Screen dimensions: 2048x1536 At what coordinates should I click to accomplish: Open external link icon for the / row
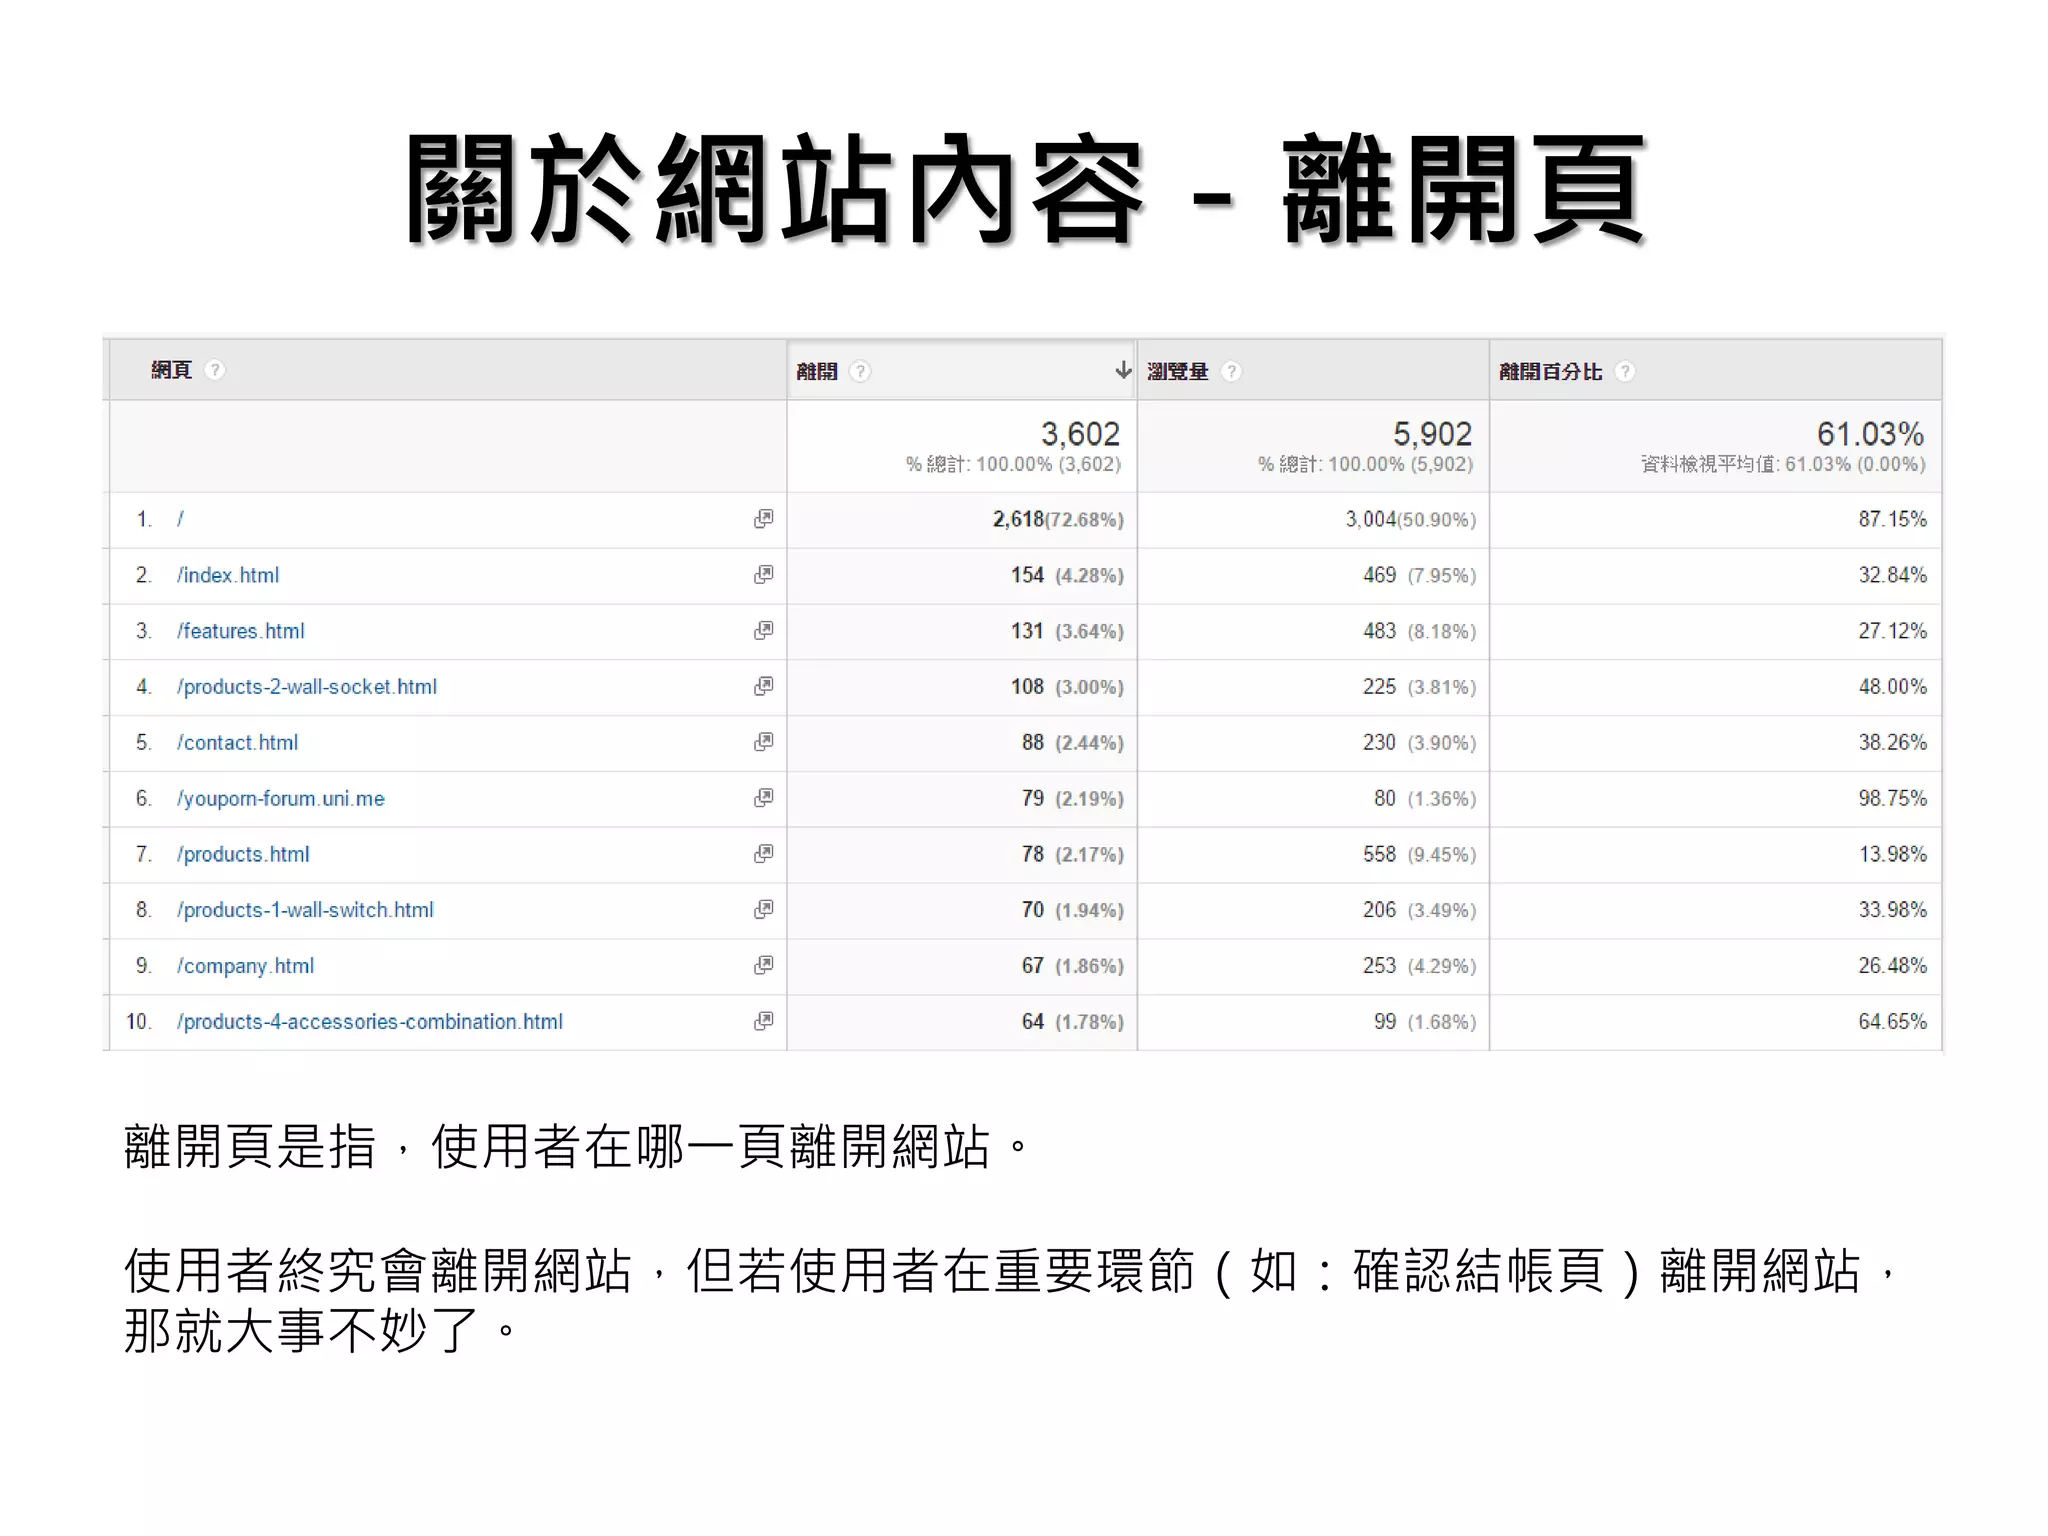pyautogui.click(x=764, y=519)
